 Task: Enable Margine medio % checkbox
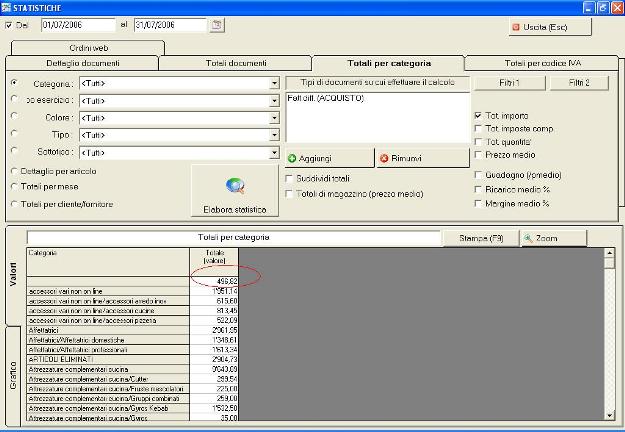[x=478, y=204]
